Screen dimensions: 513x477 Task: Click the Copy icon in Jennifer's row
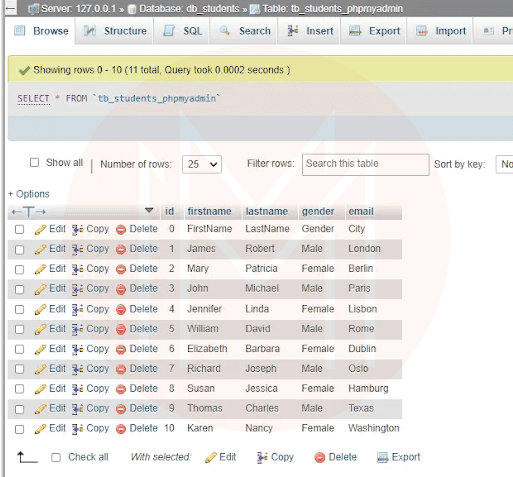78,309
